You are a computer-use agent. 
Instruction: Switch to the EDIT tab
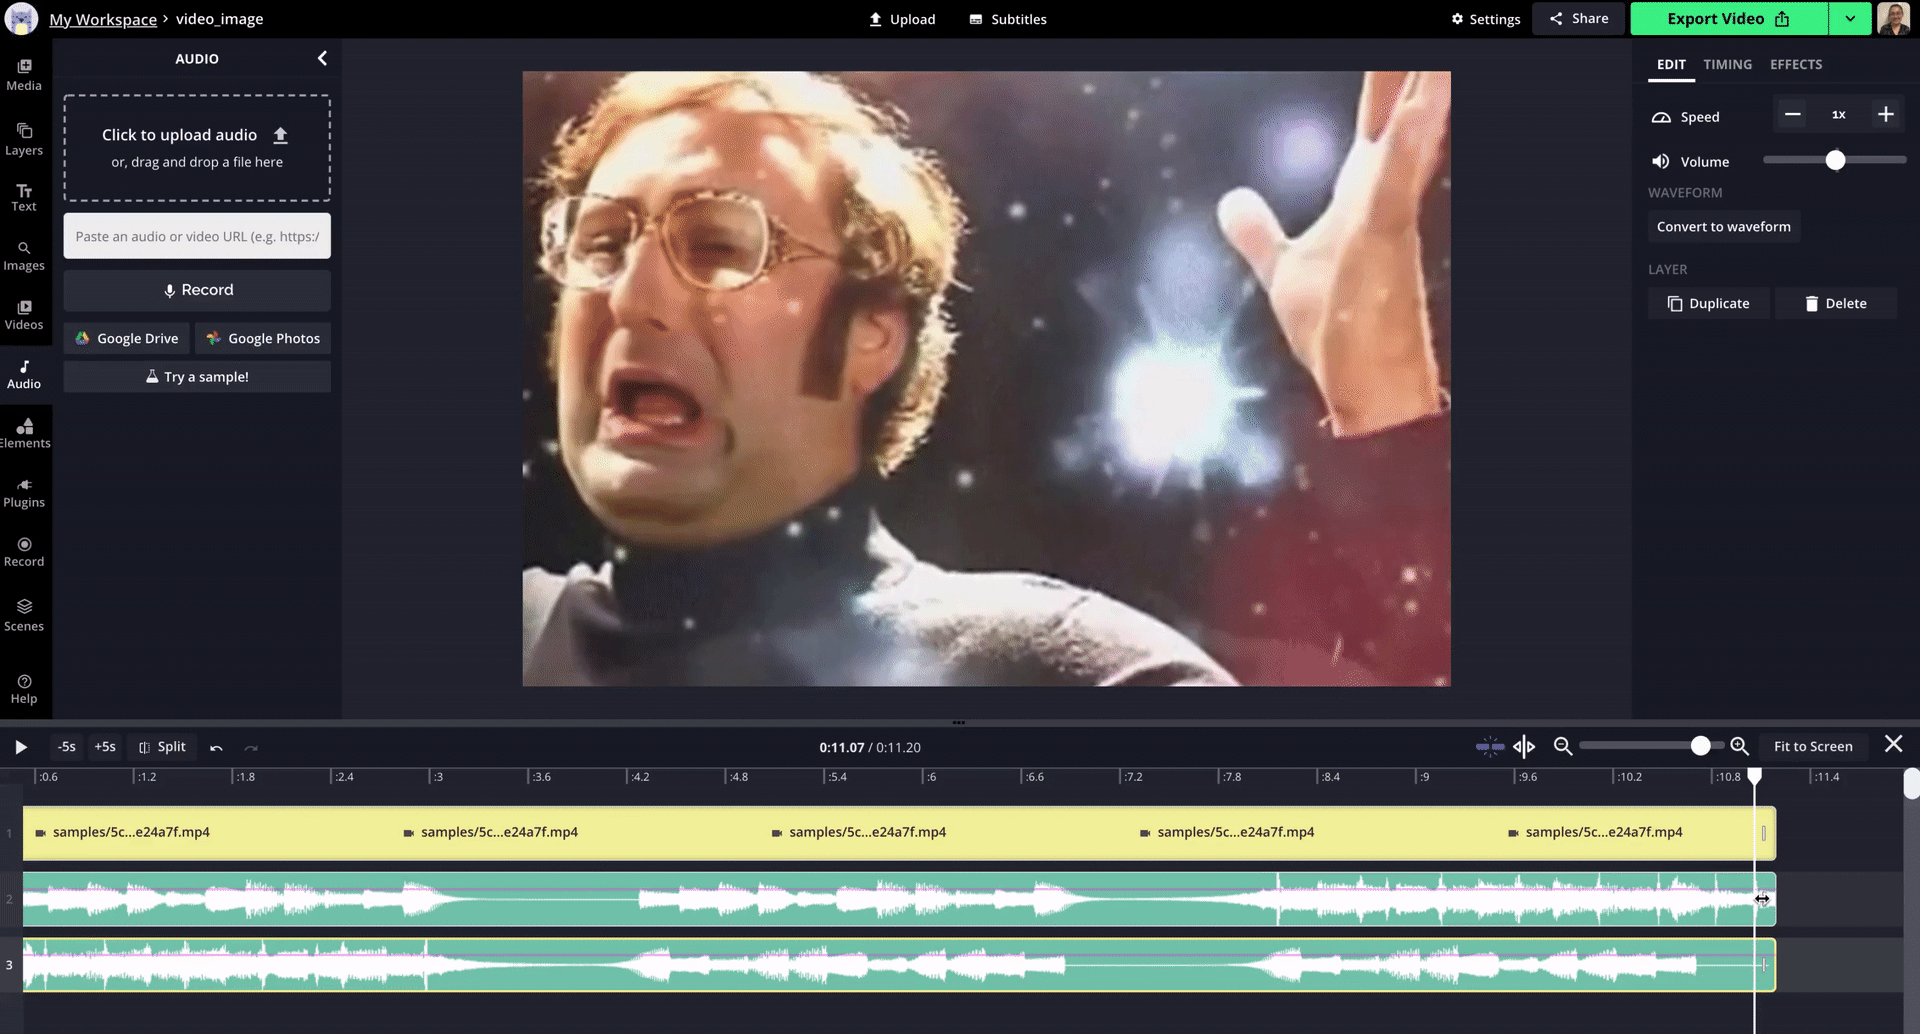(1671, 64)
